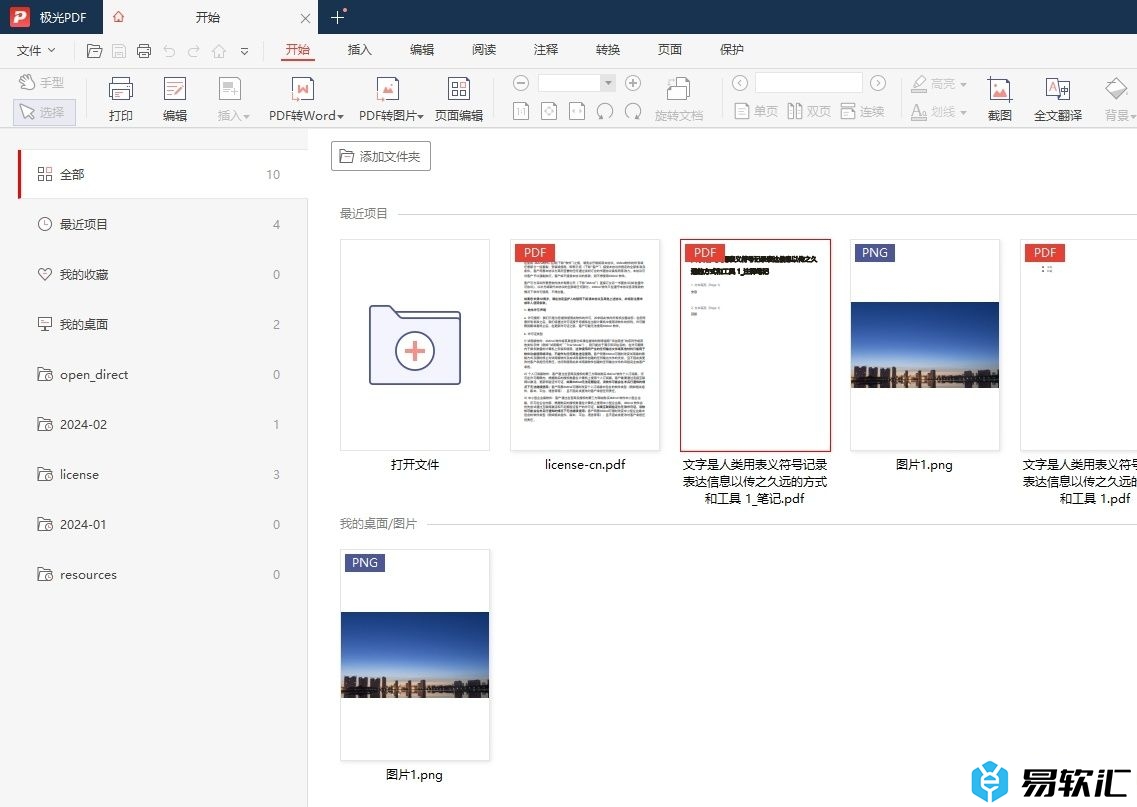Click the zoom level input field
Viewport: 1137px width, 807px height.
pyautogui.click(x=569, y=83)
